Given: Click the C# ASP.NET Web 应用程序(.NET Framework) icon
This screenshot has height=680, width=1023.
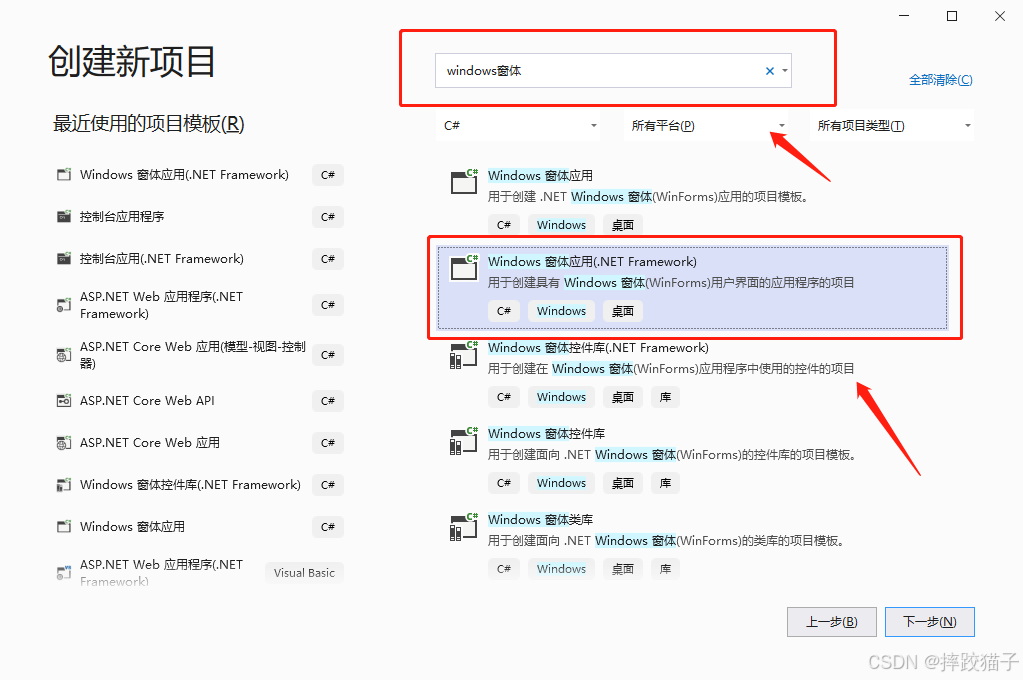Looking at the screenshot, I should coord(64,305).
